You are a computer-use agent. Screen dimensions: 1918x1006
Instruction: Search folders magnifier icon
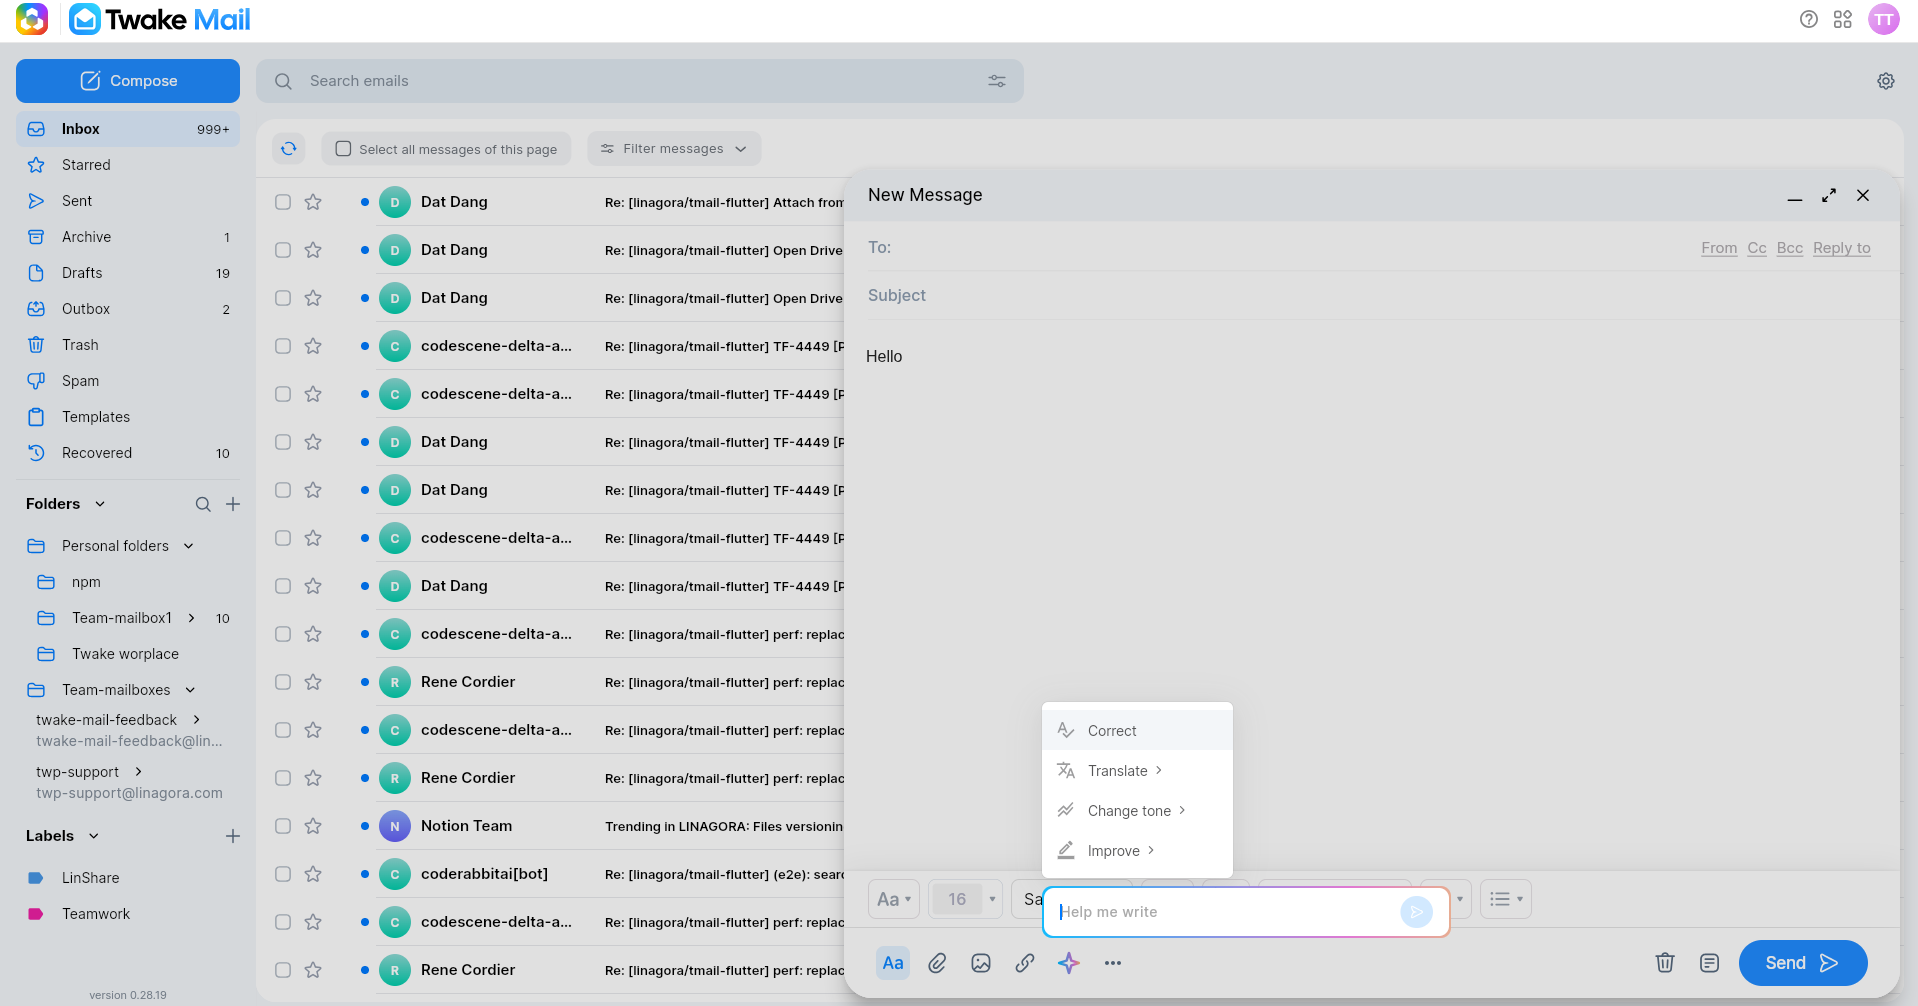[203, 504]
